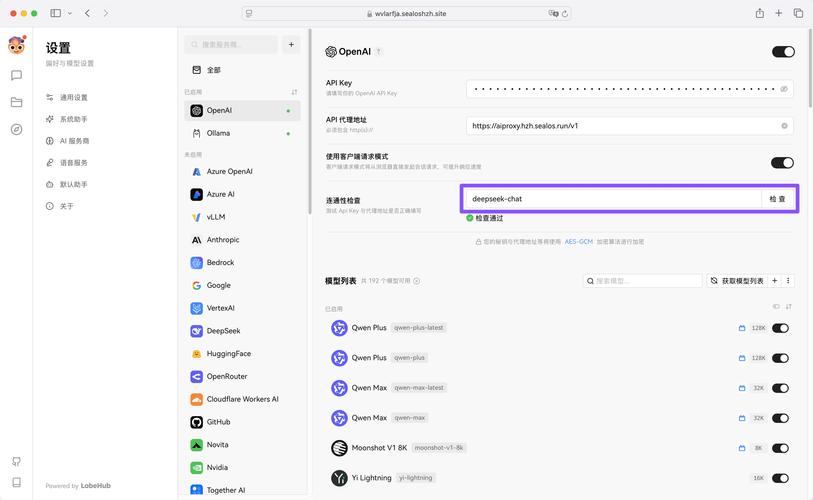Screen dimensions: 813x500
Task: Open the discover compass icon in sidebar
Action: (x=16, y=129)
